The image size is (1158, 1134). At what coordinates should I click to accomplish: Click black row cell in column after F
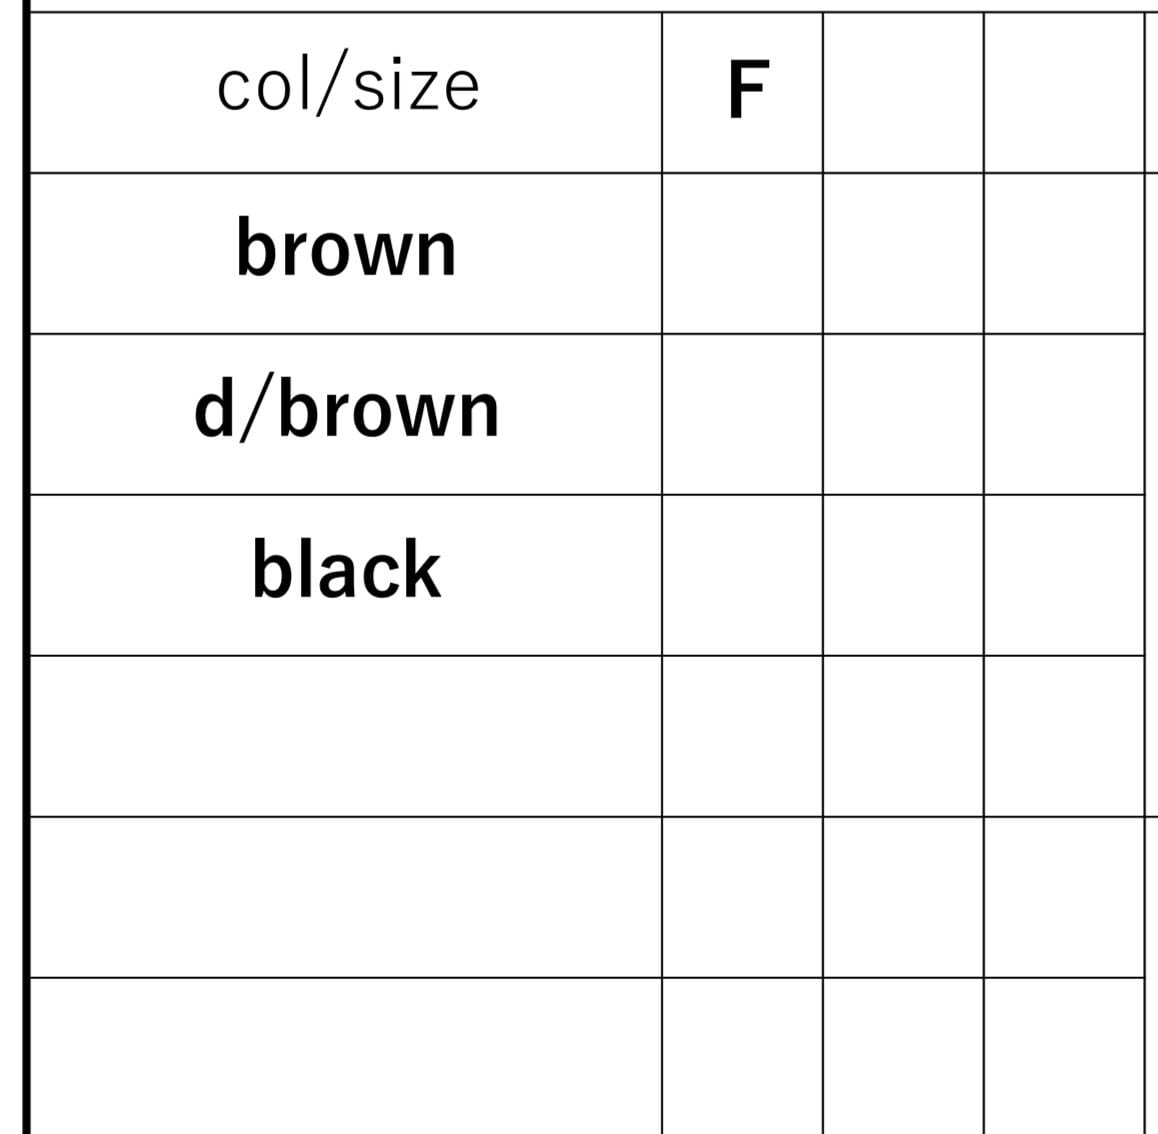click(x=903, y=575)
